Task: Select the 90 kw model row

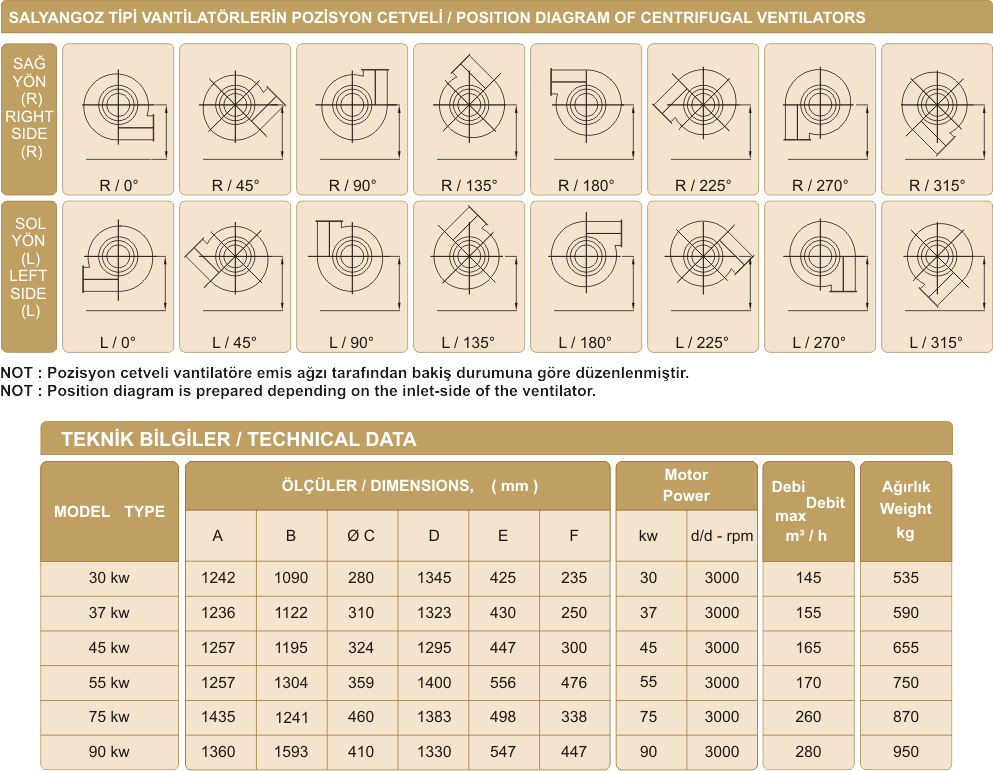Action: pyautogui.click(x=109, y=752)
